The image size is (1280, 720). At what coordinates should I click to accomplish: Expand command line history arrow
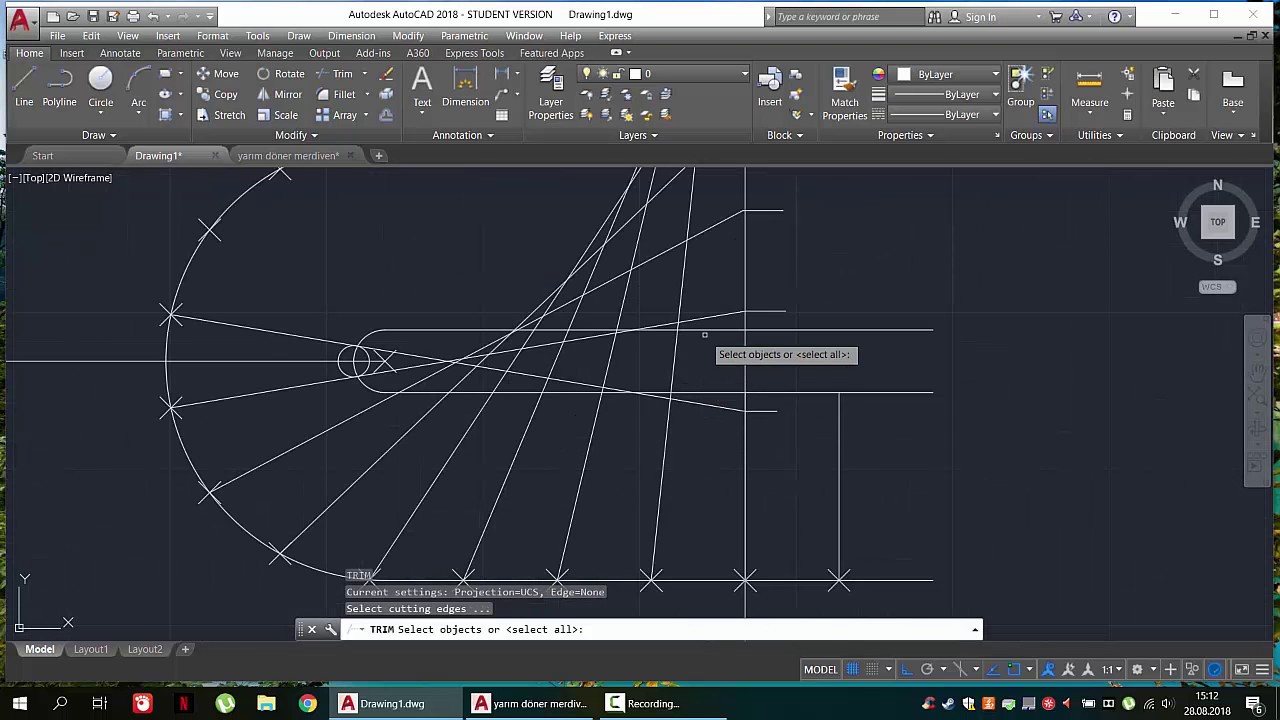click(975, 630)
